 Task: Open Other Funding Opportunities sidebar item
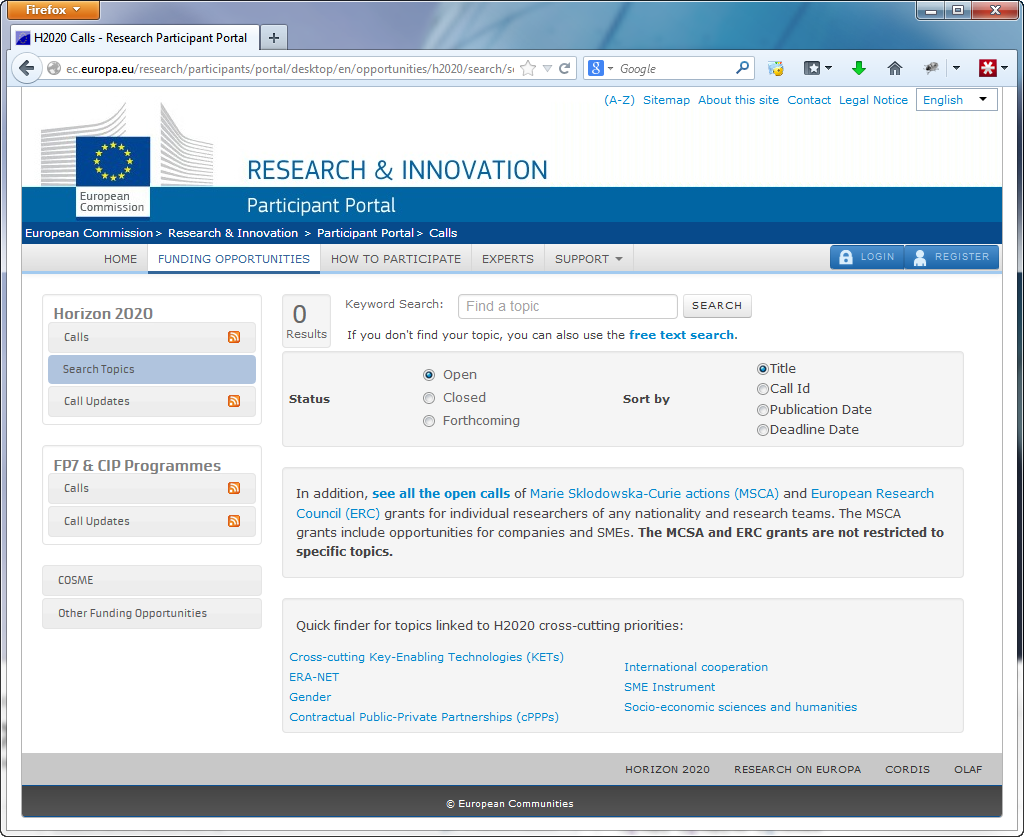coord(152,613)
